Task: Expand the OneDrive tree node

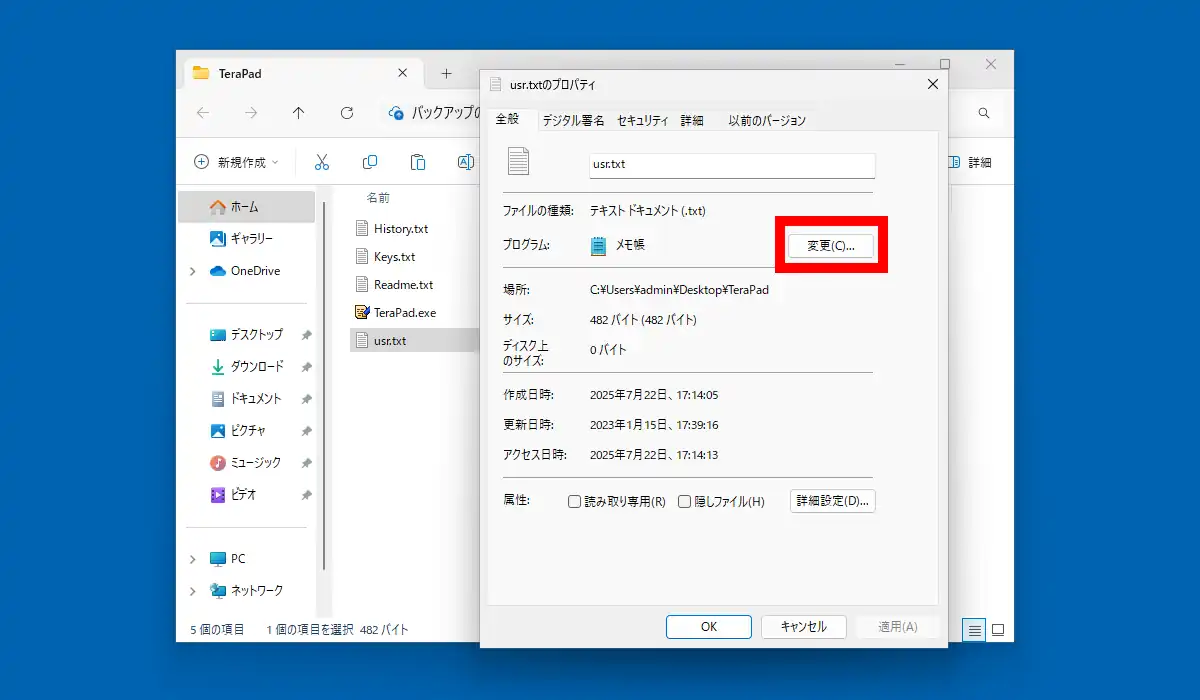Action: (192, 271)
